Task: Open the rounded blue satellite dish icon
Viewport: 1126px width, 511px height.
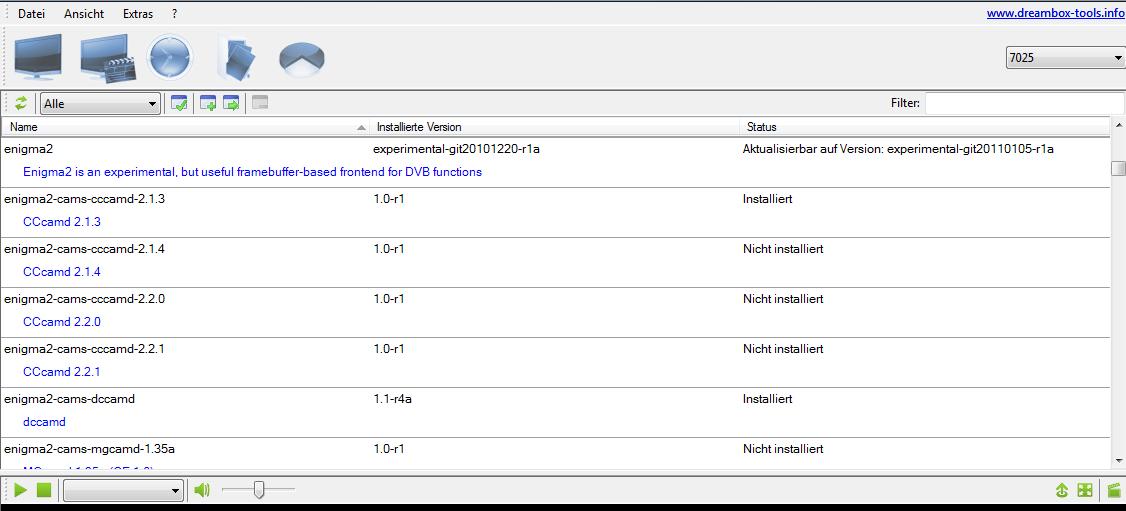Action: (x=302, y=60)
